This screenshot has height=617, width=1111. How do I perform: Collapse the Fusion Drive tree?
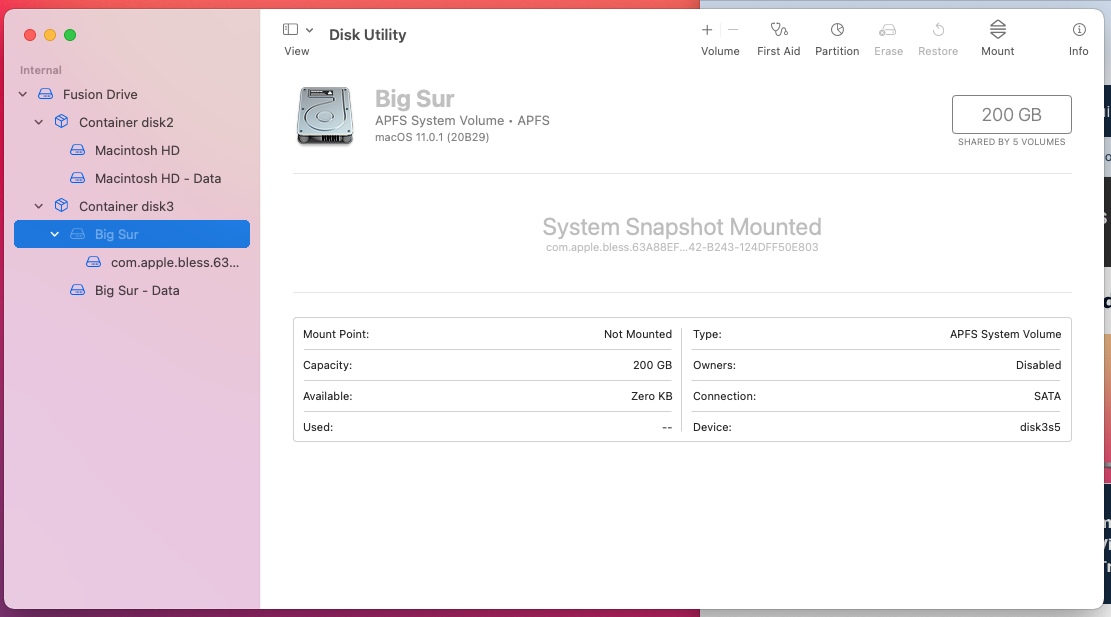pos(23,94)
